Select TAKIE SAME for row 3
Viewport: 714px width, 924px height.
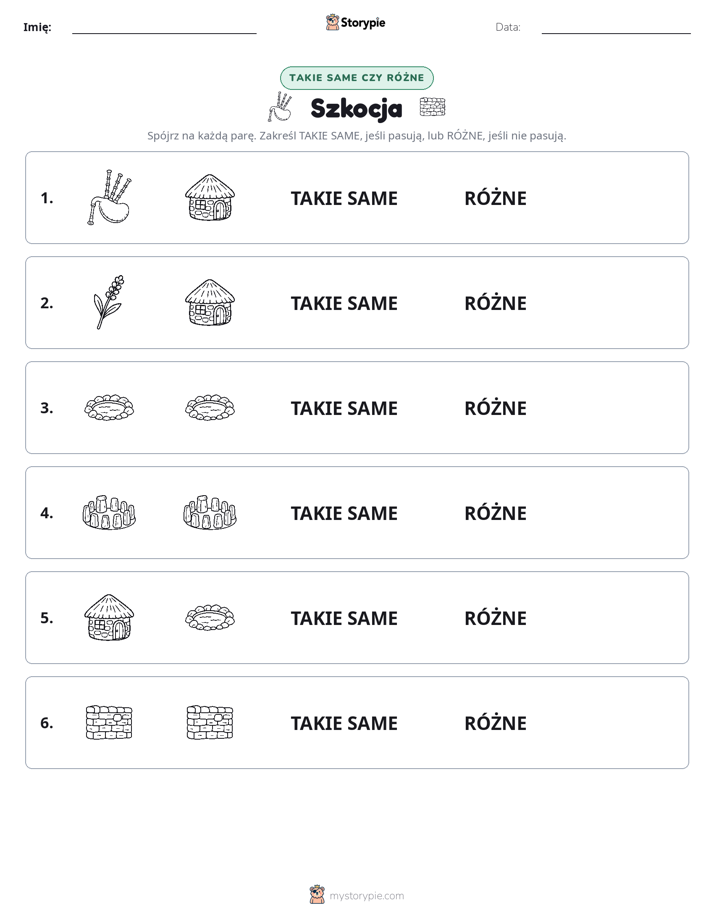pos(344,408)
